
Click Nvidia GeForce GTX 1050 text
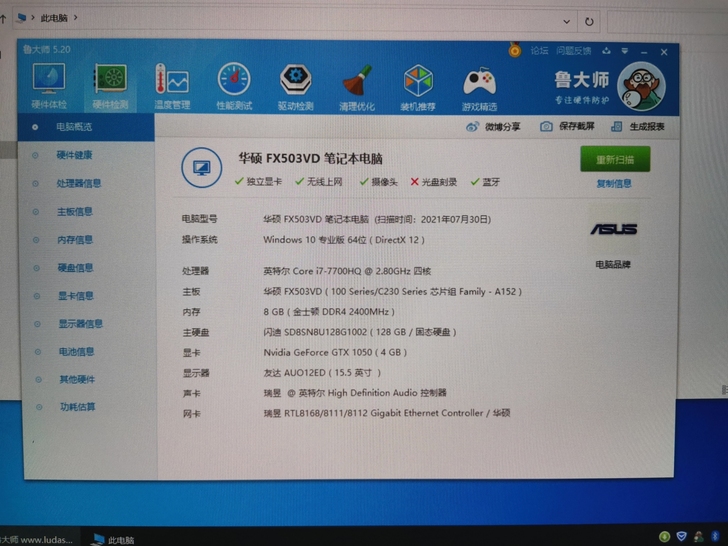coord(335,353)
